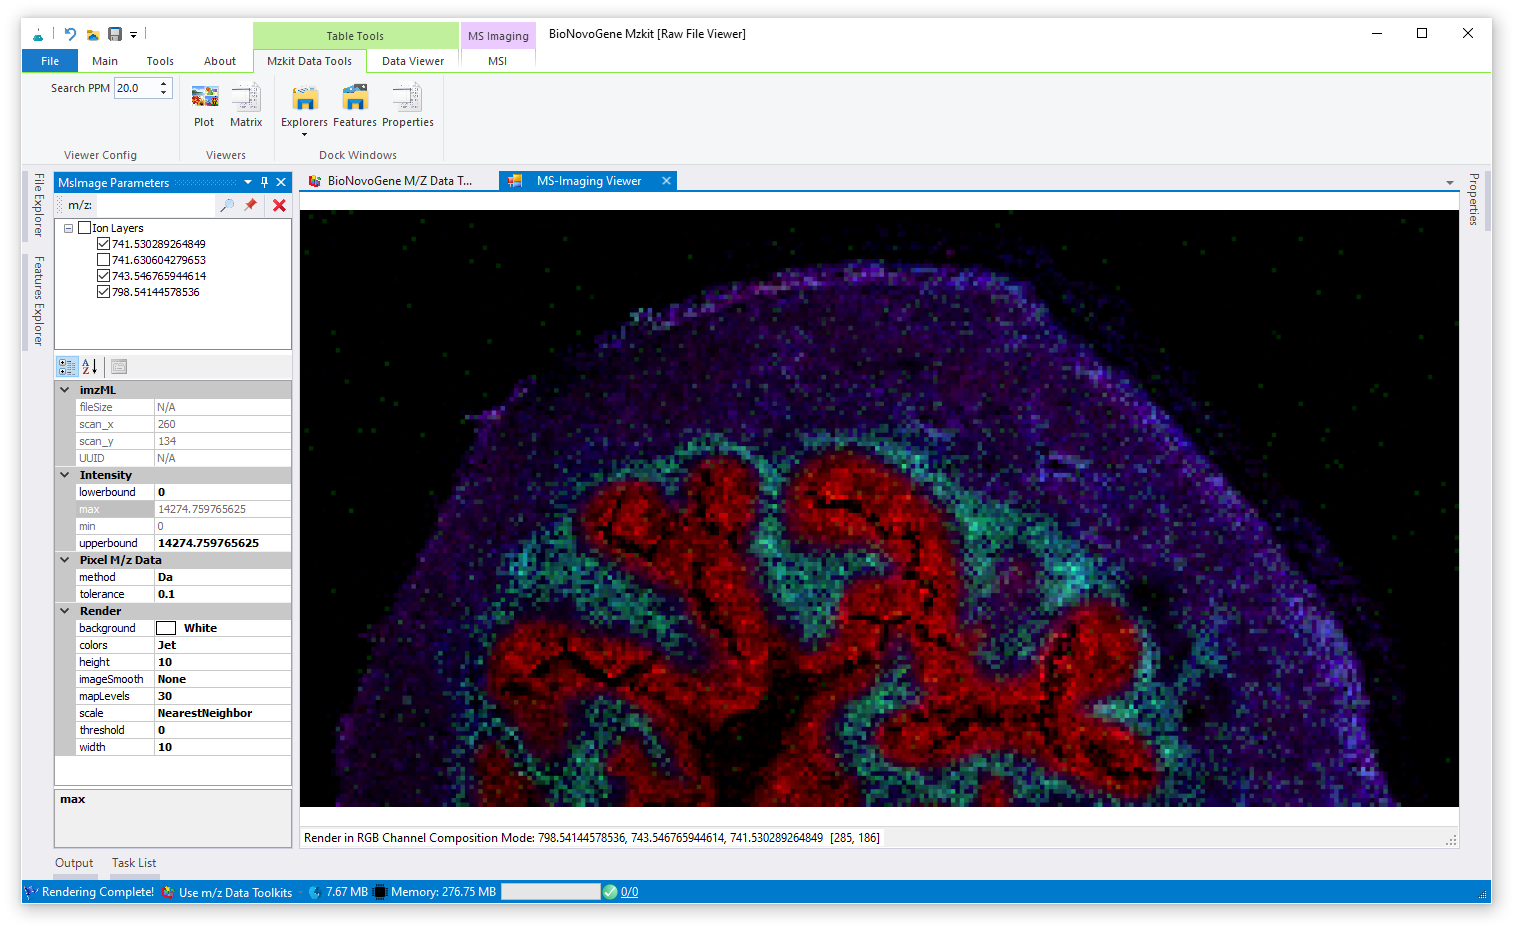
Task: Collapse the Intensity property group
Action: tap(65, 475)
